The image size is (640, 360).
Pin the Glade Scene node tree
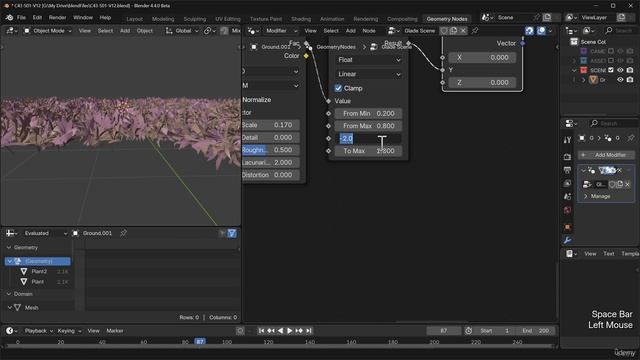(475, 31)
